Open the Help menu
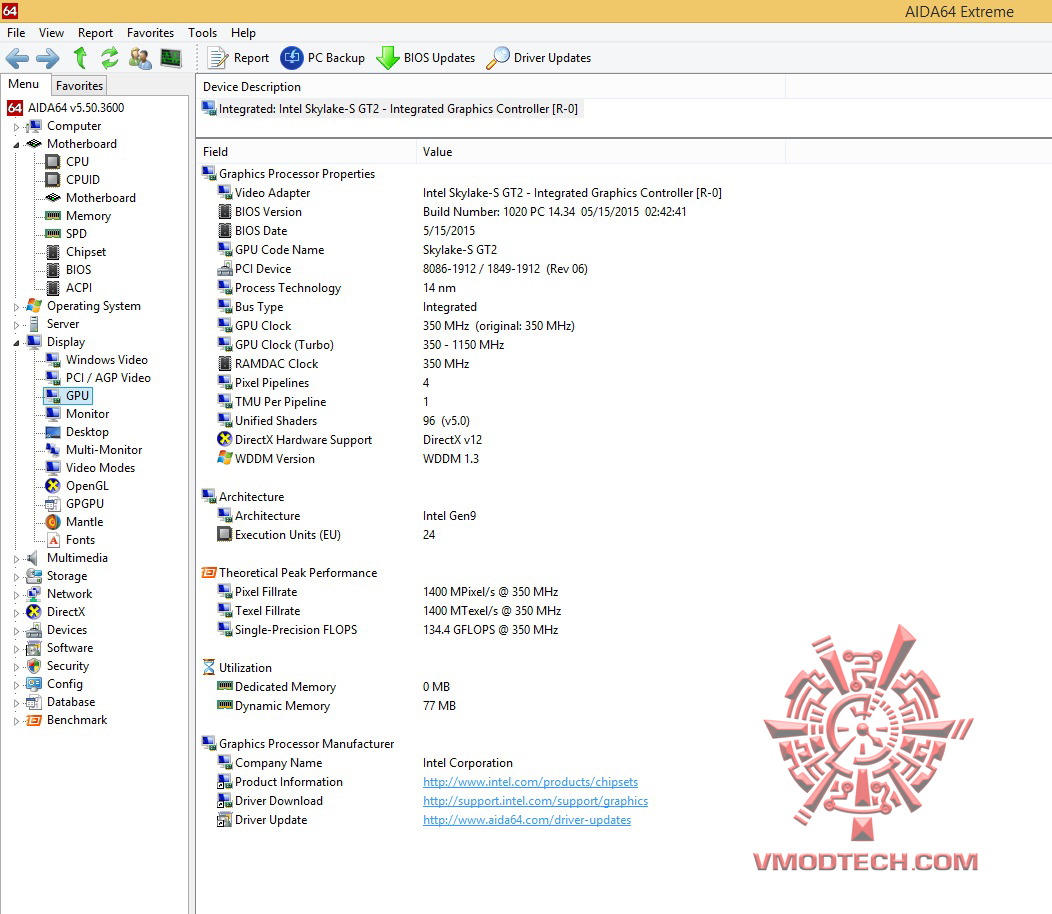Image resolution: width=1052 pixels, height=914 pixels. point(243,33)
